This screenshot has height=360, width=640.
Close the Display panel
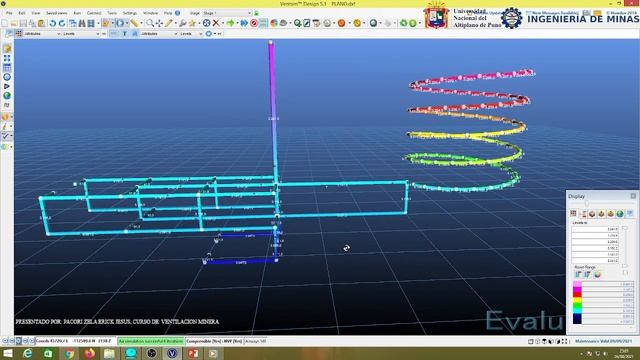coord(633,196)
